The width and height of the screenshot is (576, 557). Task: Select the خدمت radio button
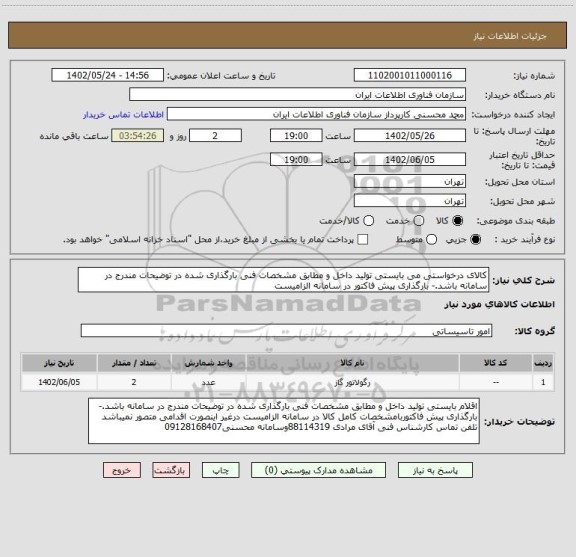419,221
